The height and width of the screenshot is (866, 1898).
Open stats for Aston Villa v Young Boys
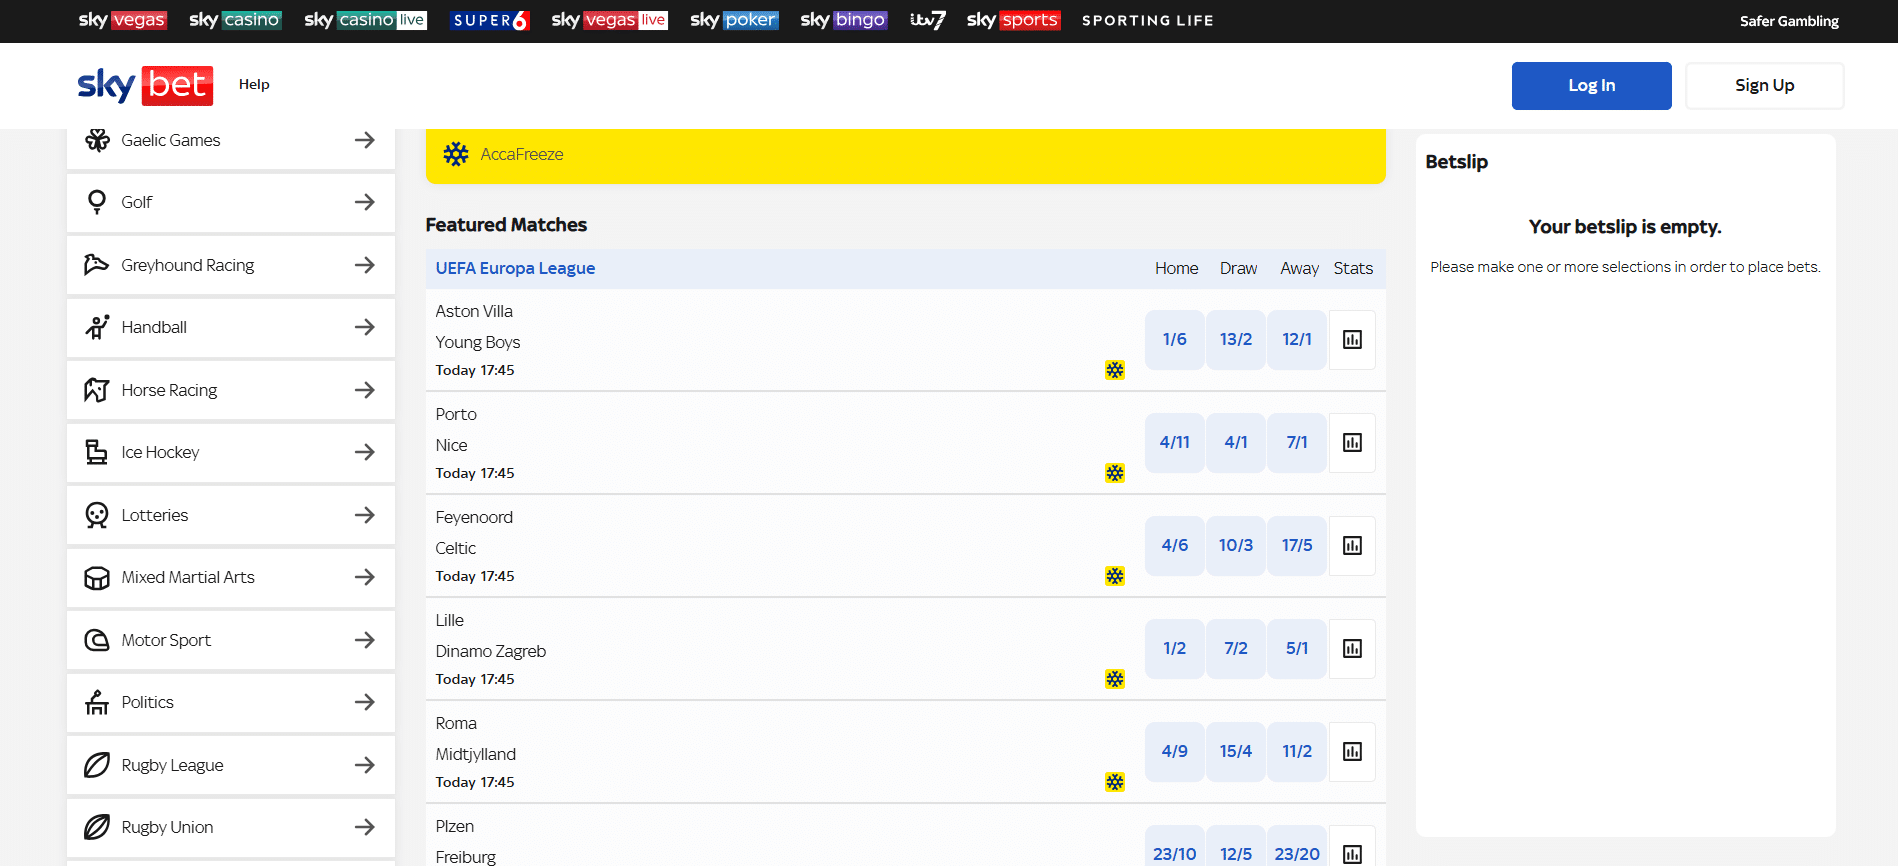click(1352, 340)
